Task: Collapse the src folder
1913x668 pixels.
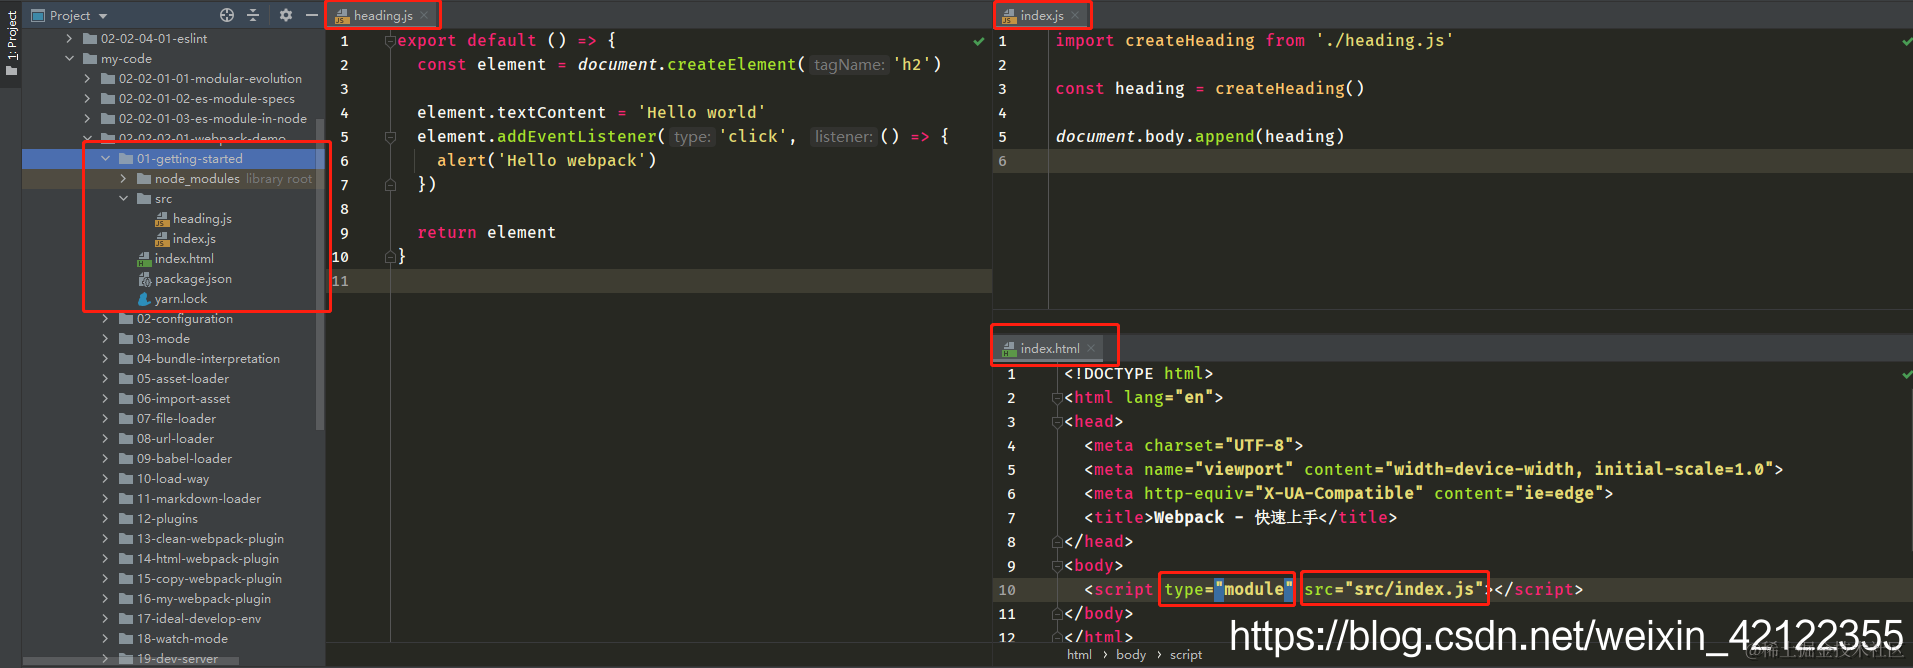Action: [123, 198]
